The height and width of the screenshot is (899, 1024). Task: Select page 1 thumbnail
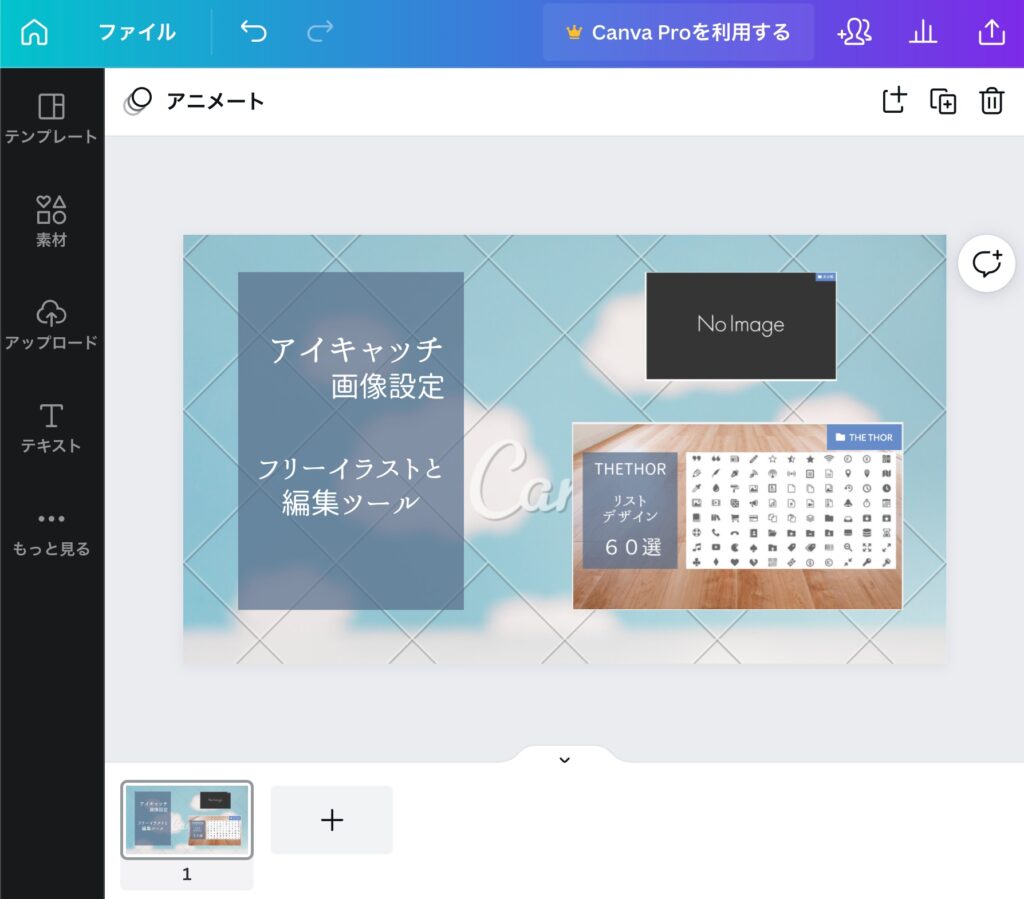coord(187,819)
